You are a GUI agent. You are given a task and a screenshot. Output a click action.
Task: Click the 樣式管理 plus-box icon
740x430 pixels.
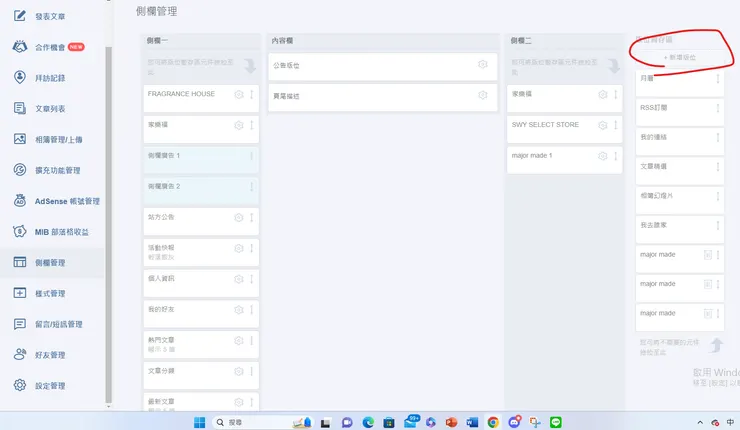click(20, 293)
